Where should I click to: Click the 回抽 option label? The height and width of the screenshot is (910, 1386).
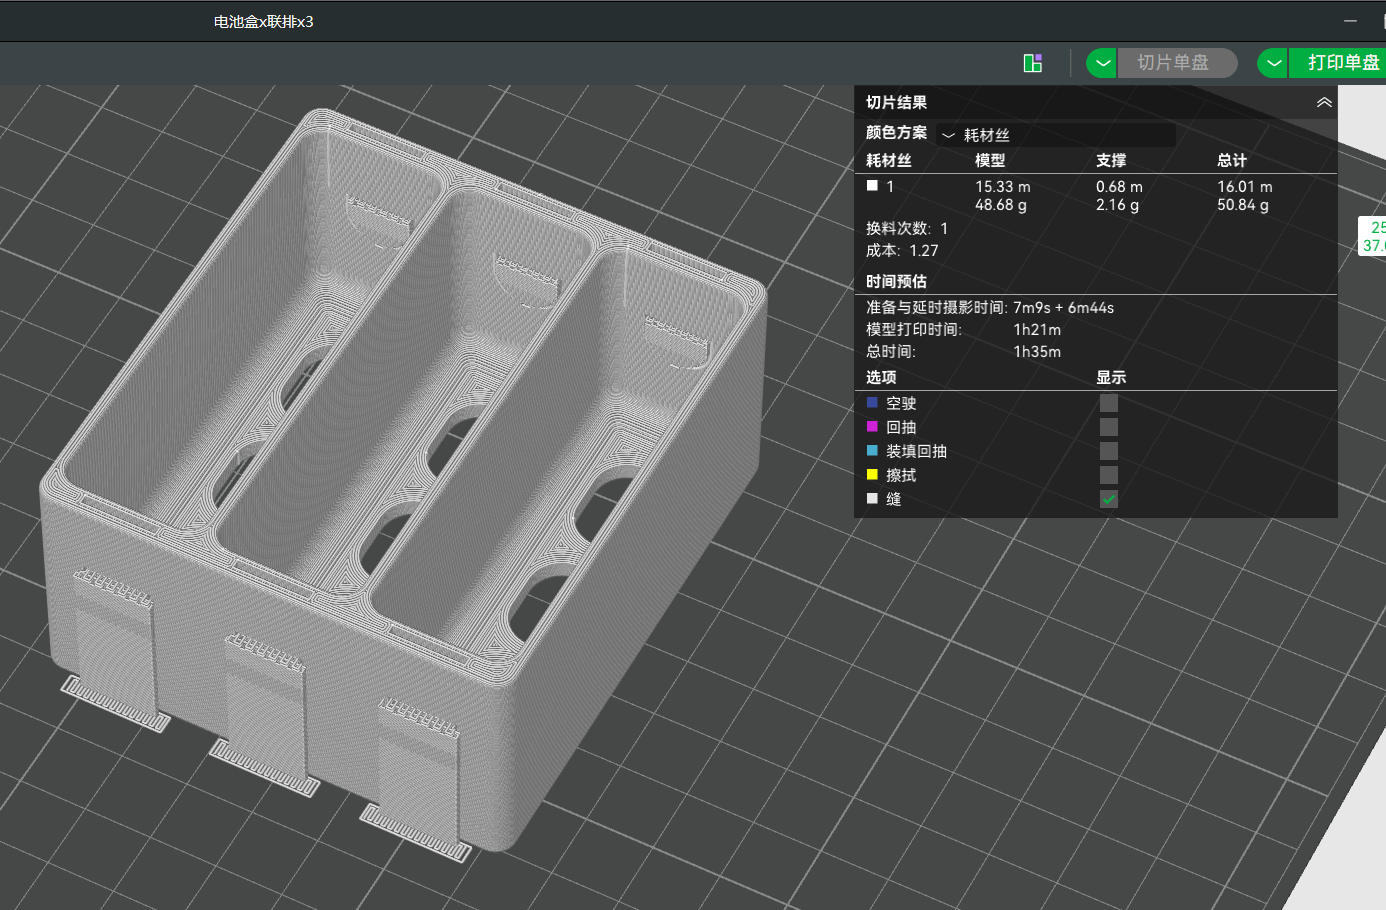(901, 427)
